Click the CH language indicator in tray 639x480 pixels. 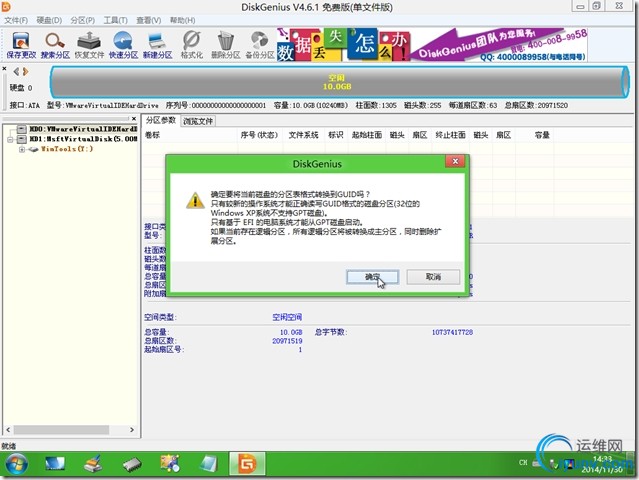click(523, 462)
